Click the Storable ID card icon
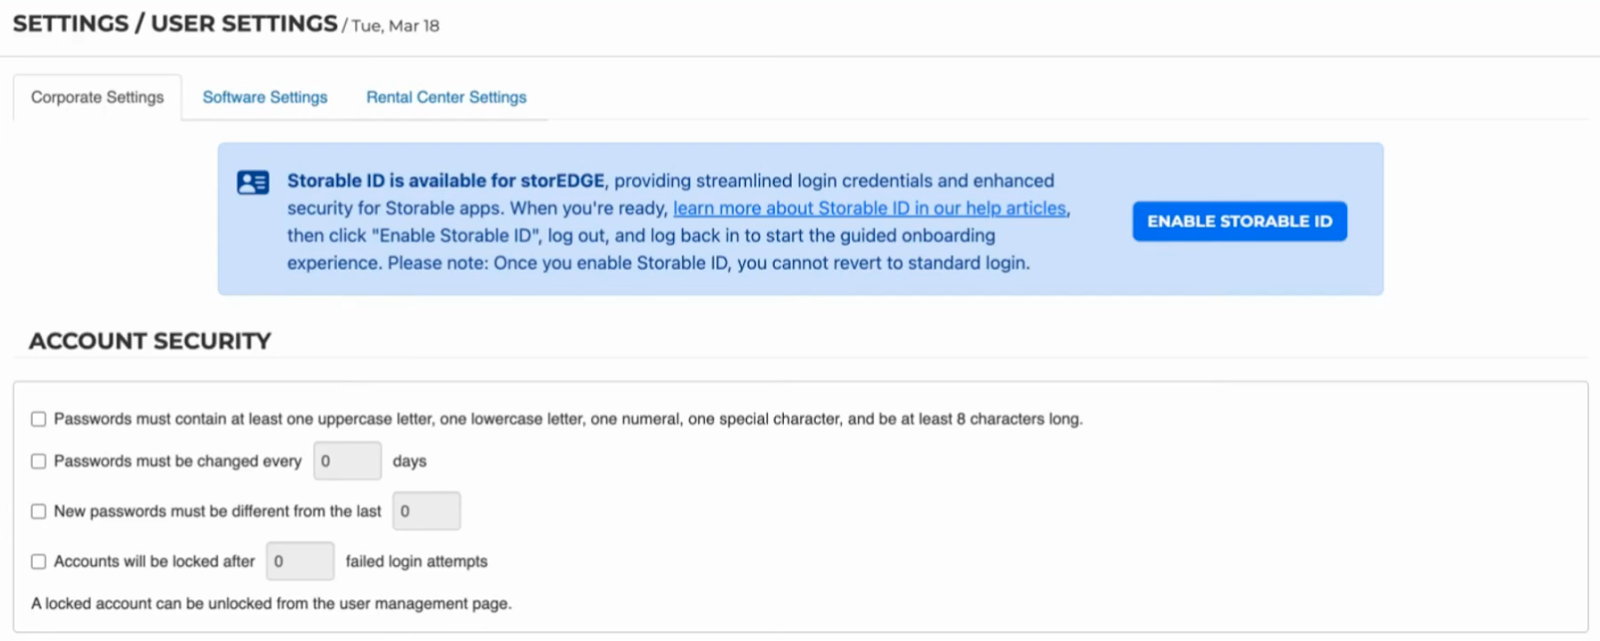Image resolution: width=1600 pixels, height=641 pixels. click(253, 182)
